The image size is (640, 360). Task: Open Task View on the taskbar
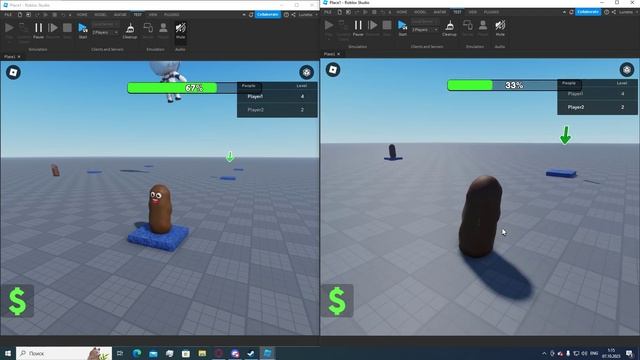pos(120,353)
